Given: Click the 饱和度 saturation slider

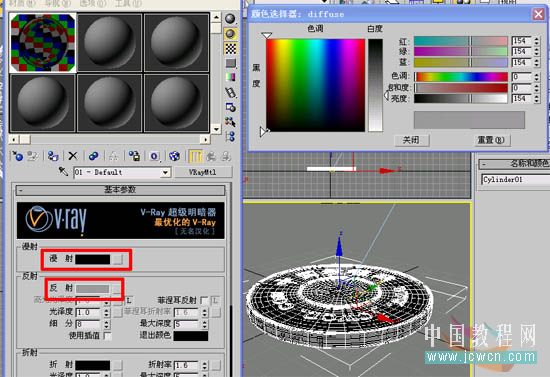Looking at the screenshot, I should point(461,87).
